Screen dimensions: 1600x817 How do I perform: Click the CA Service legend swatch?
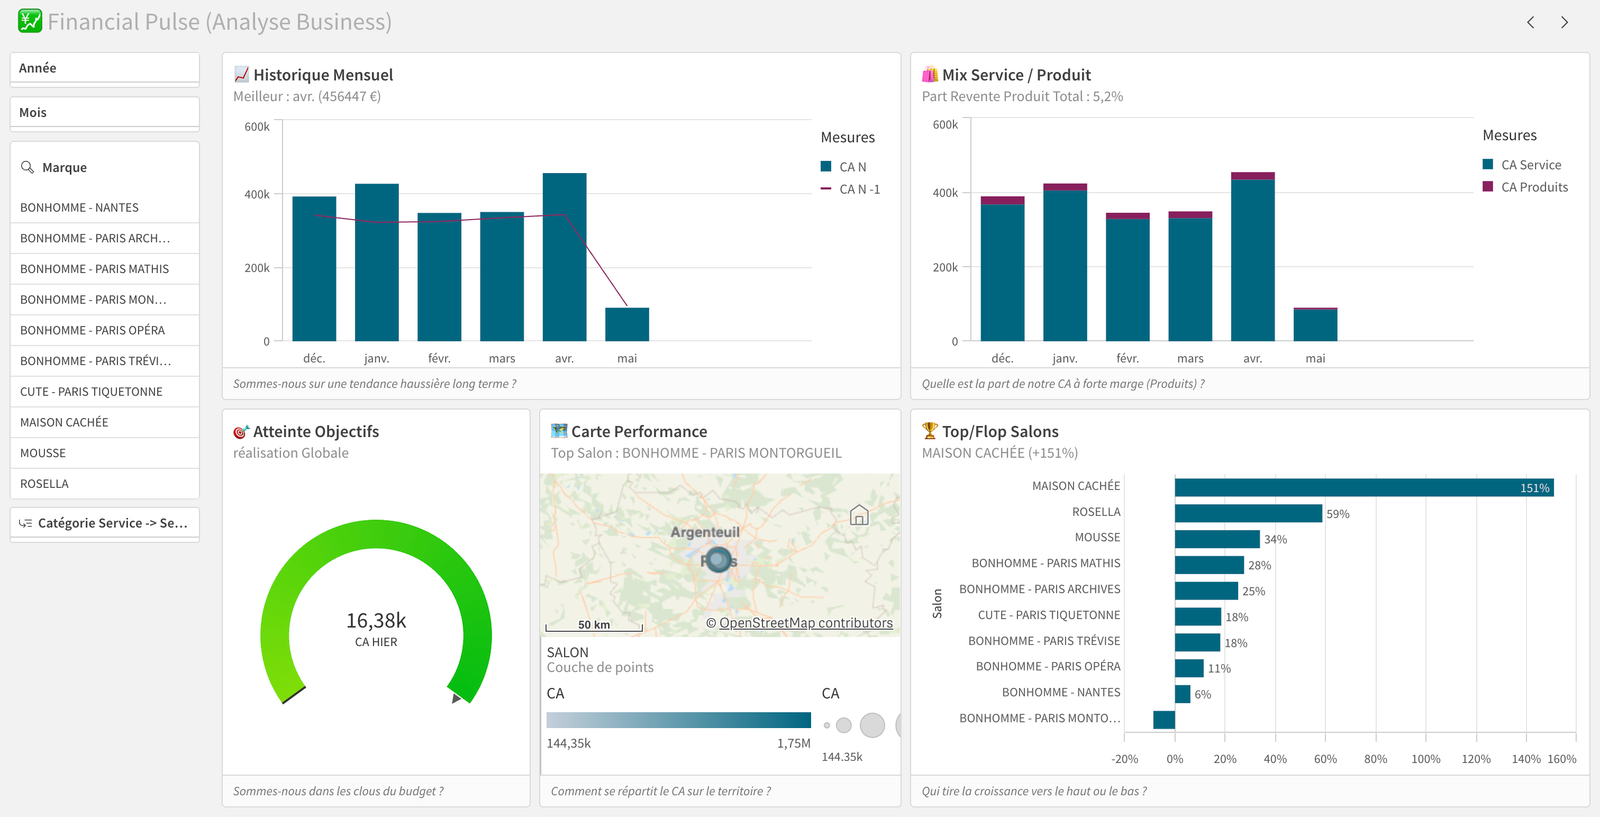pyautogui.click(x=1488, y=164)
